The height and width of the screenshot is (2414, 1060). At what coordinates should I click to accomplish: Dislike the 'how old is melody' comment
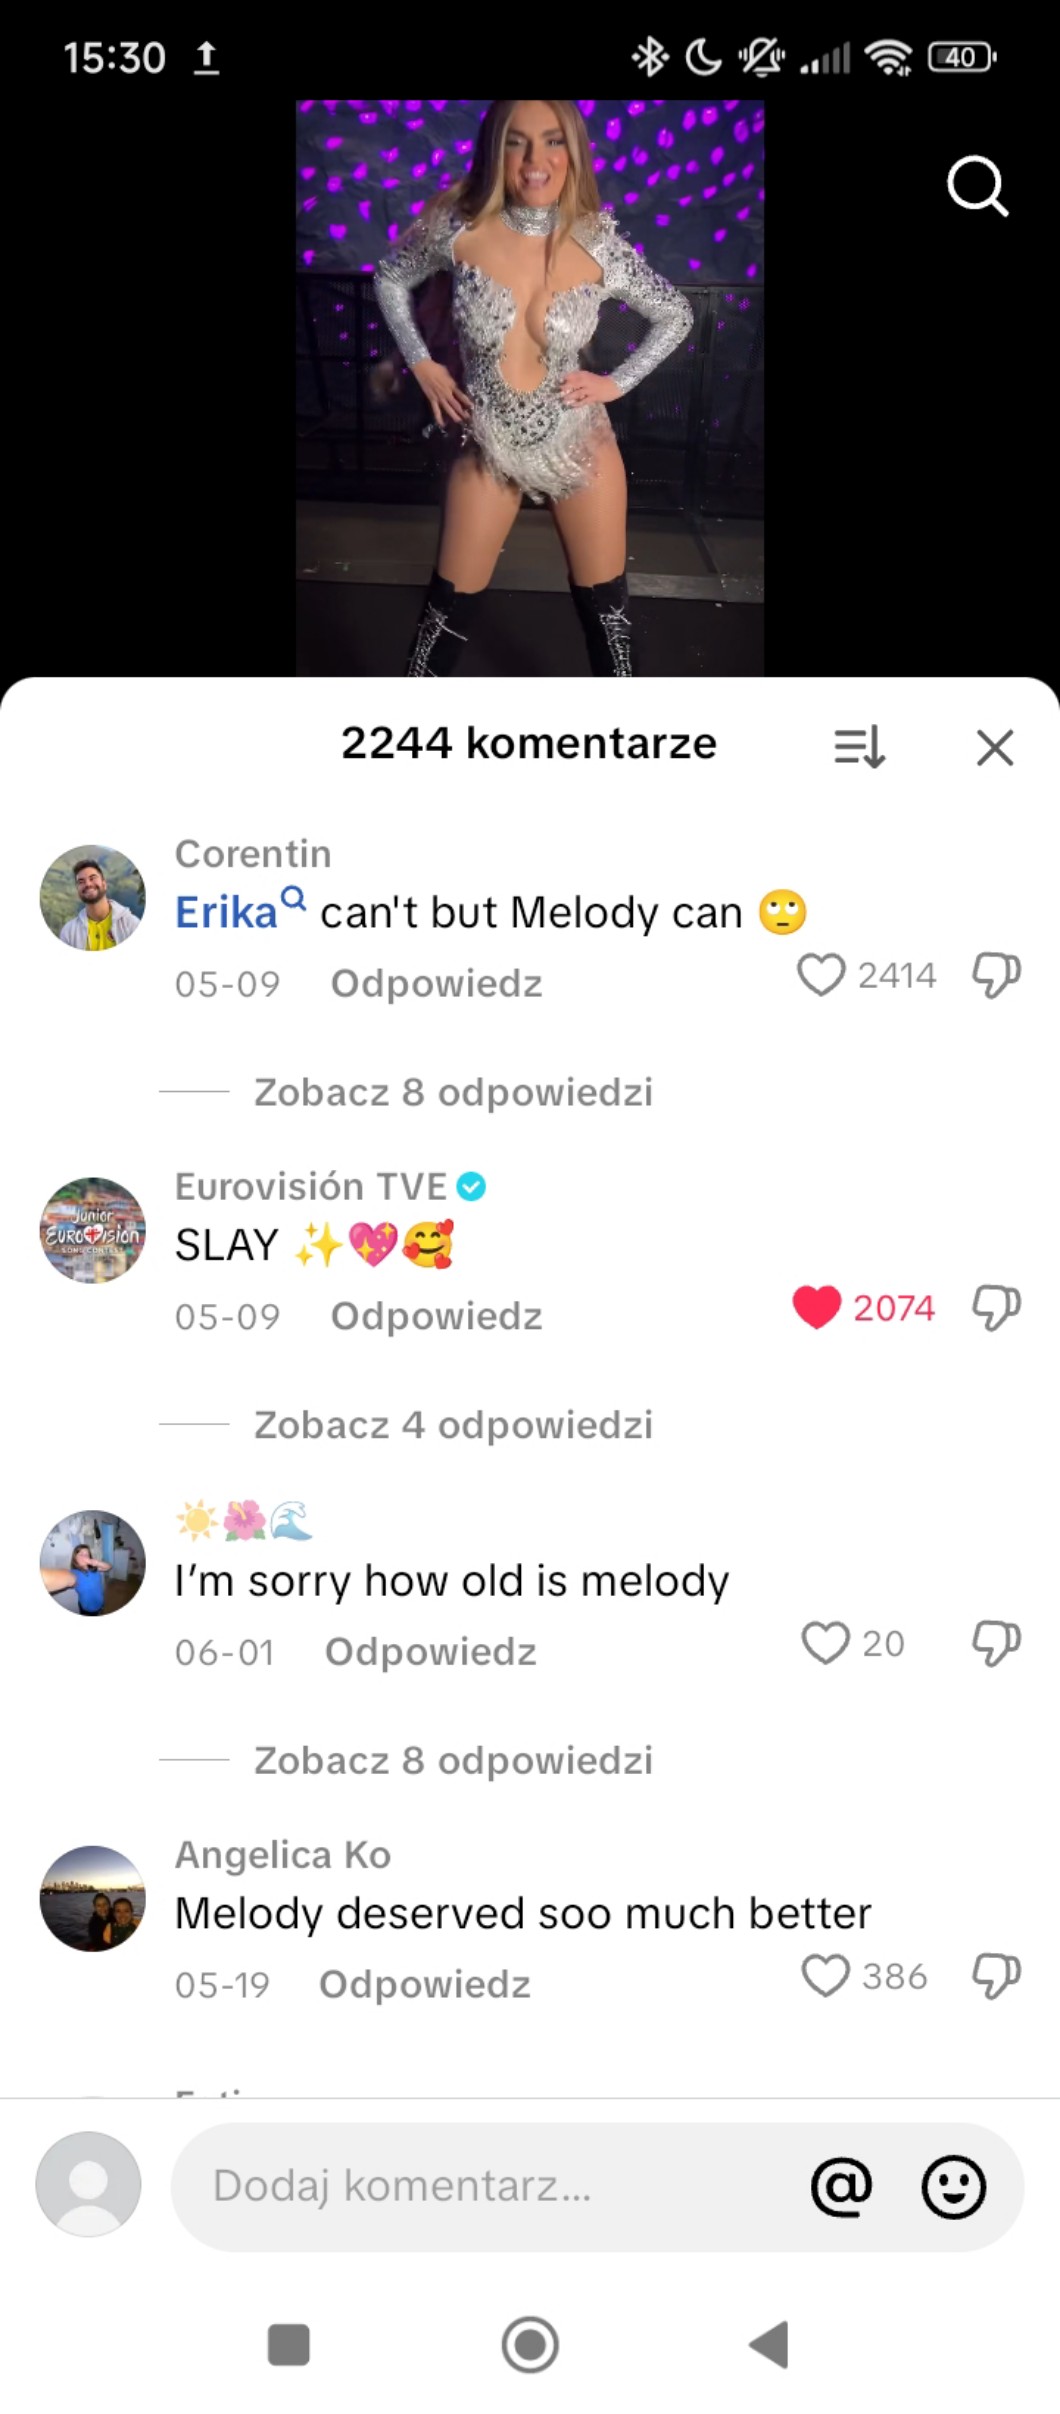click(x=996, y=1642)
